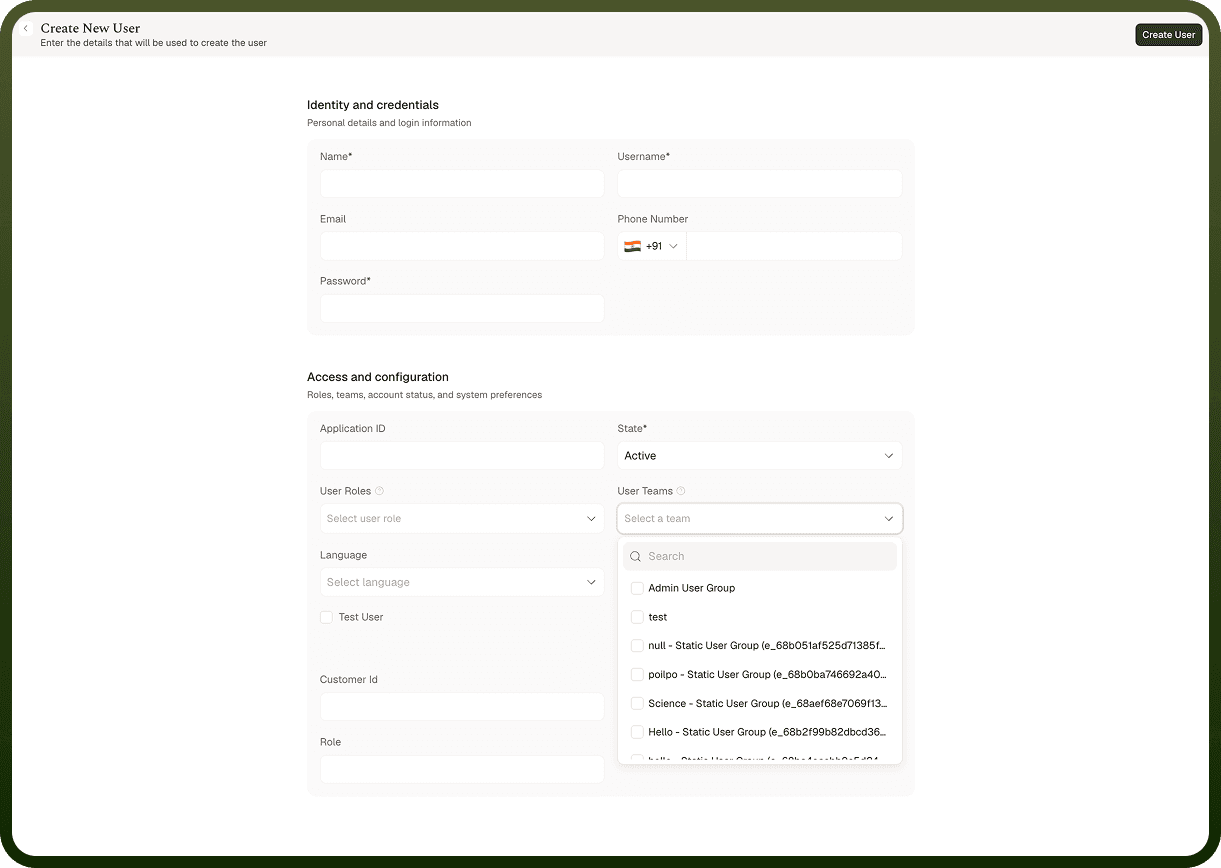This screenshot has height=868, width=1221.
Task: Check the Science - Static User Group option
Action: [x=637, y=703]
